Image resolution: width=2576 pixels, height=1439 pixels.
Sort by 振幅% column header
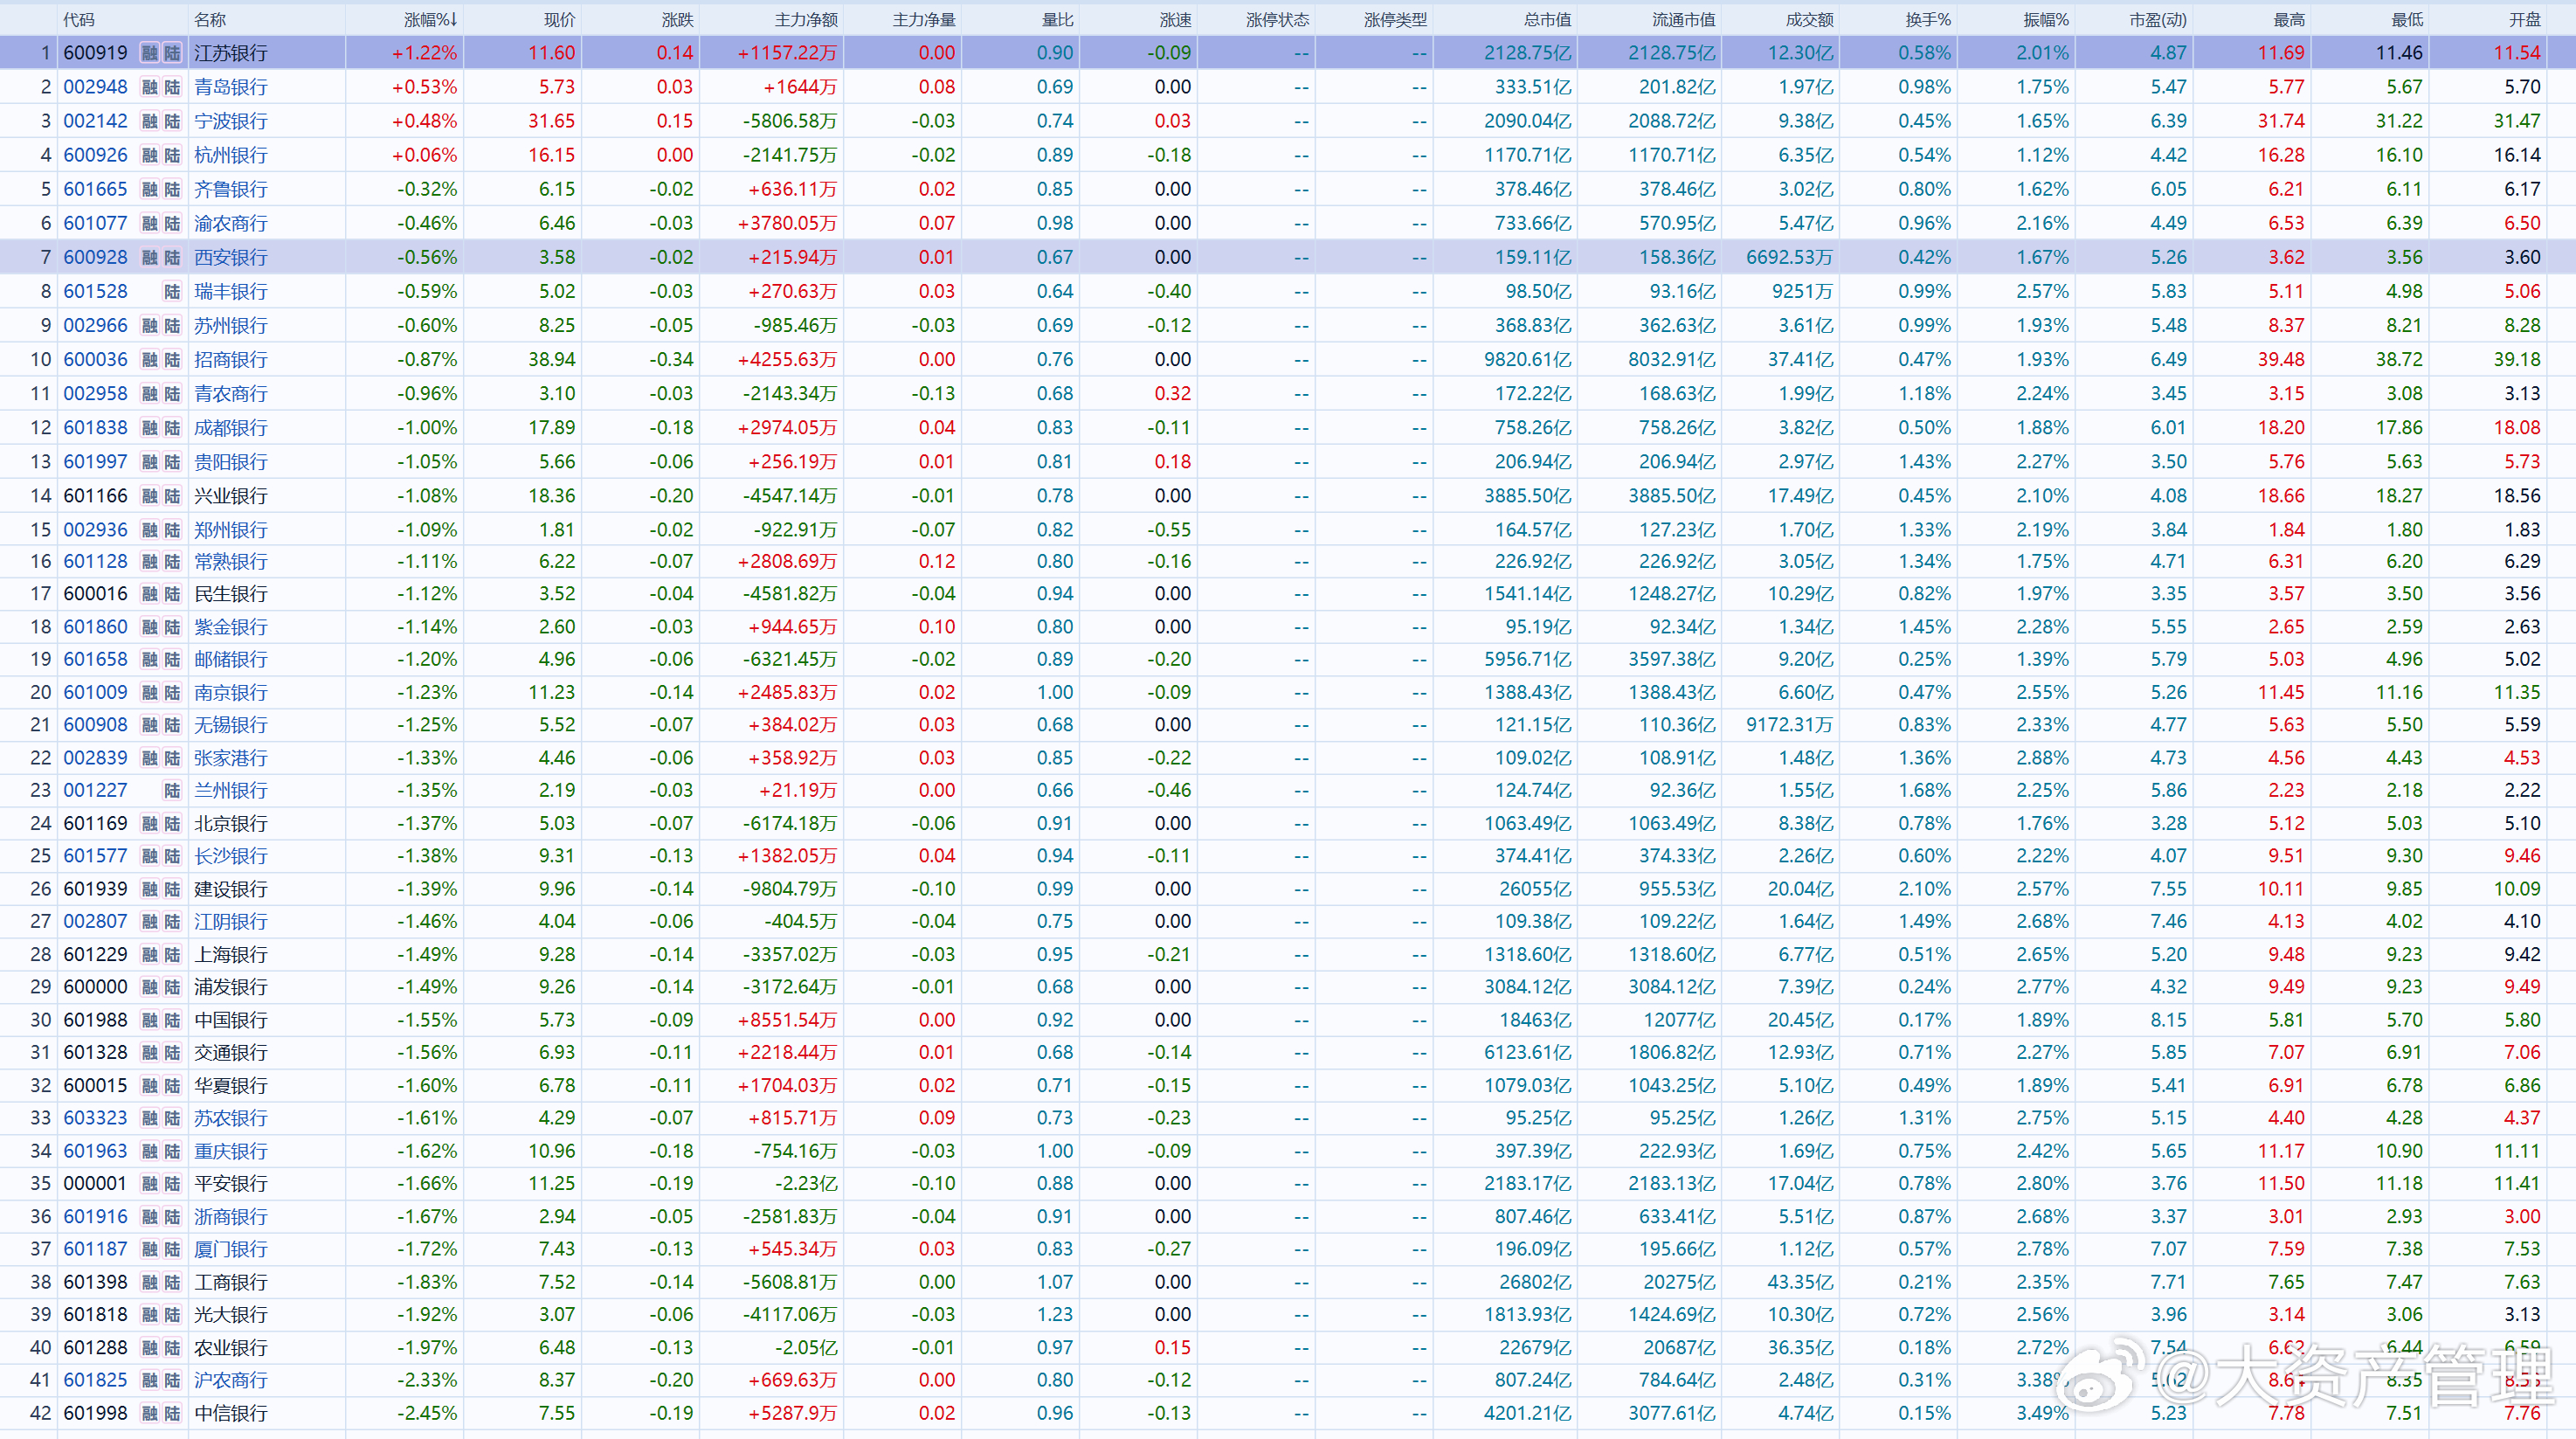pos(2046,19)
